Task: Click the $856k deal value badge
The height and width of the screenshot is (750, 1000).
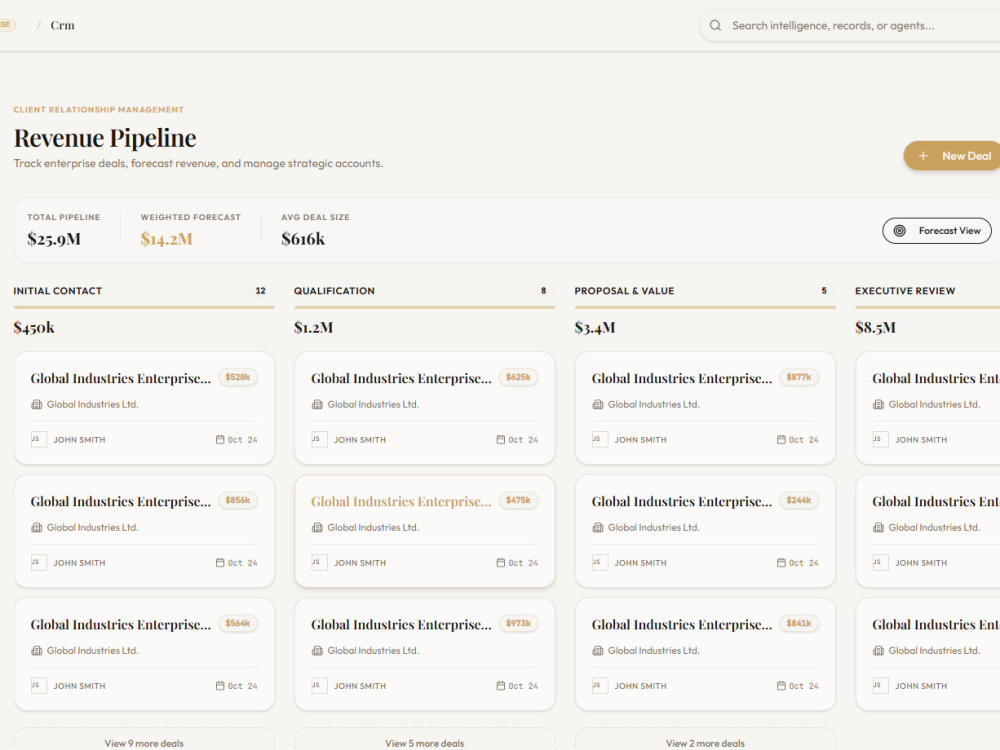Action: [x=238, y=501]
